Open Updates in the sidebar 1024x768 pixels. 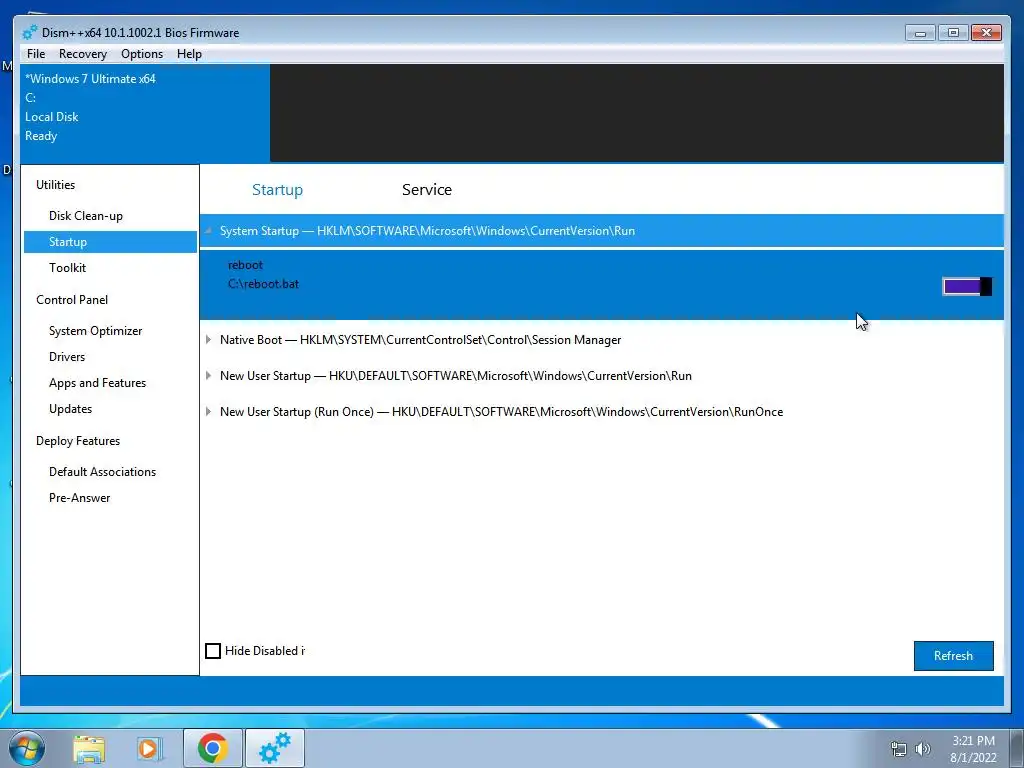point(71,409)
